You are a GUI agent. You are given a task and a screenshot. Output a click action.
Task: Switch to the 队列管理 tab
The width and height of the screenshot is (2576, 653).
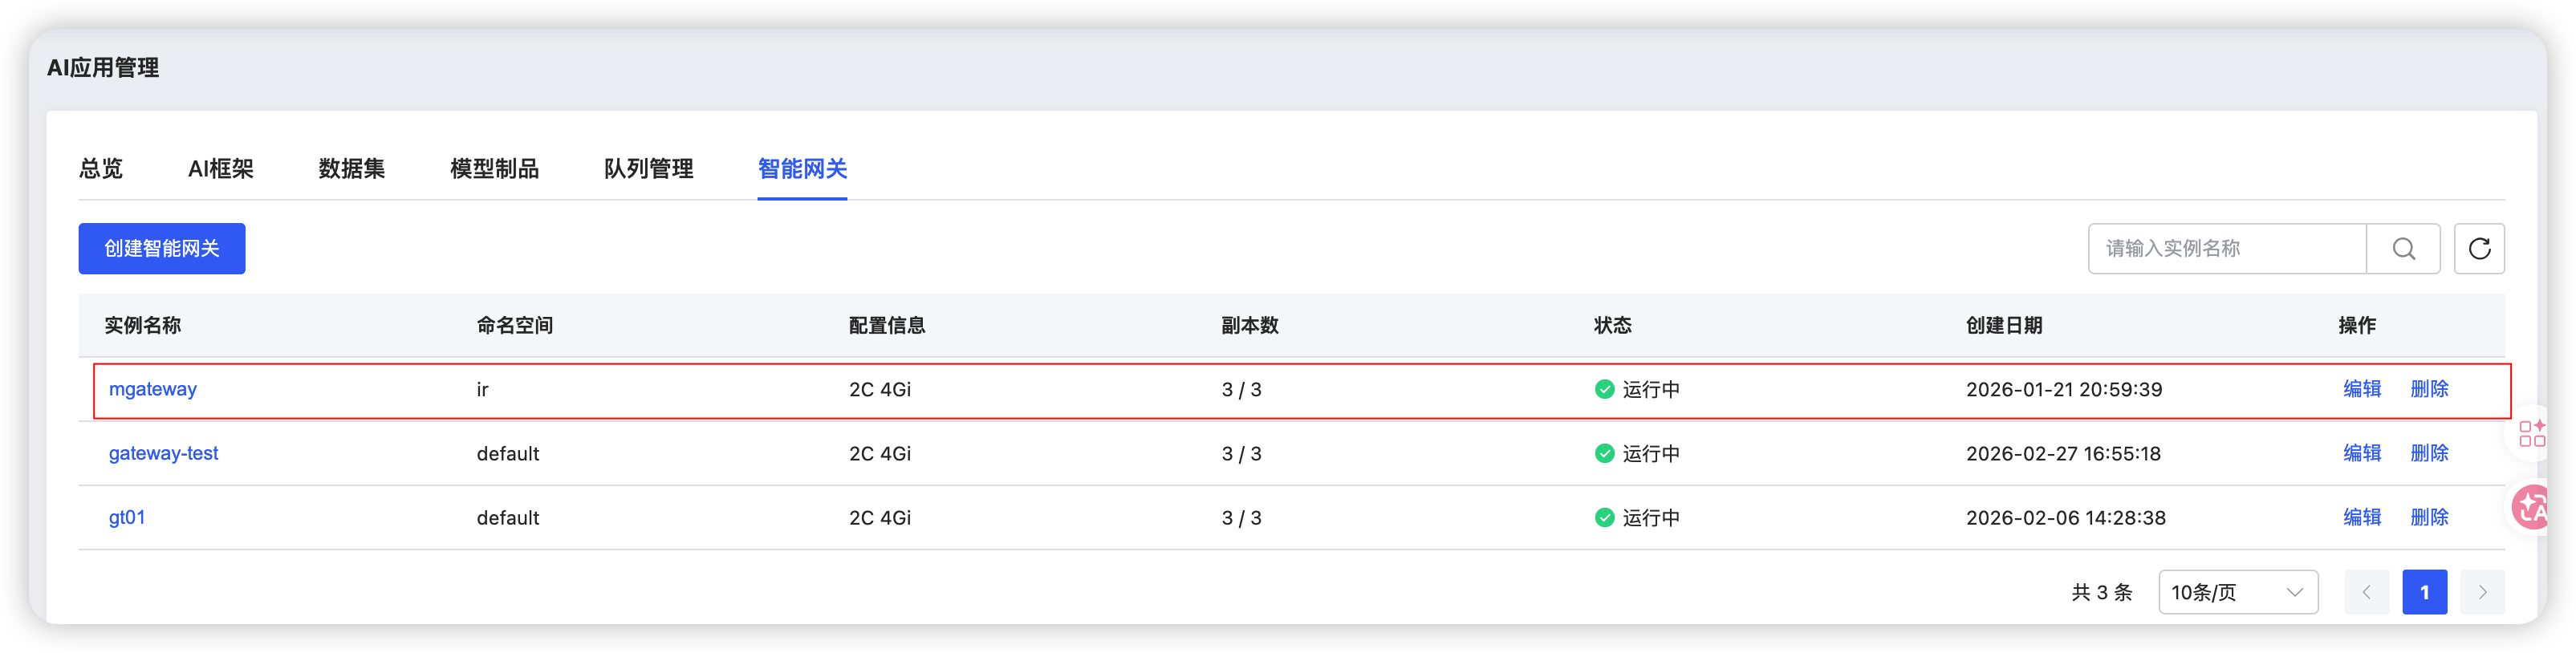[648, 169]
